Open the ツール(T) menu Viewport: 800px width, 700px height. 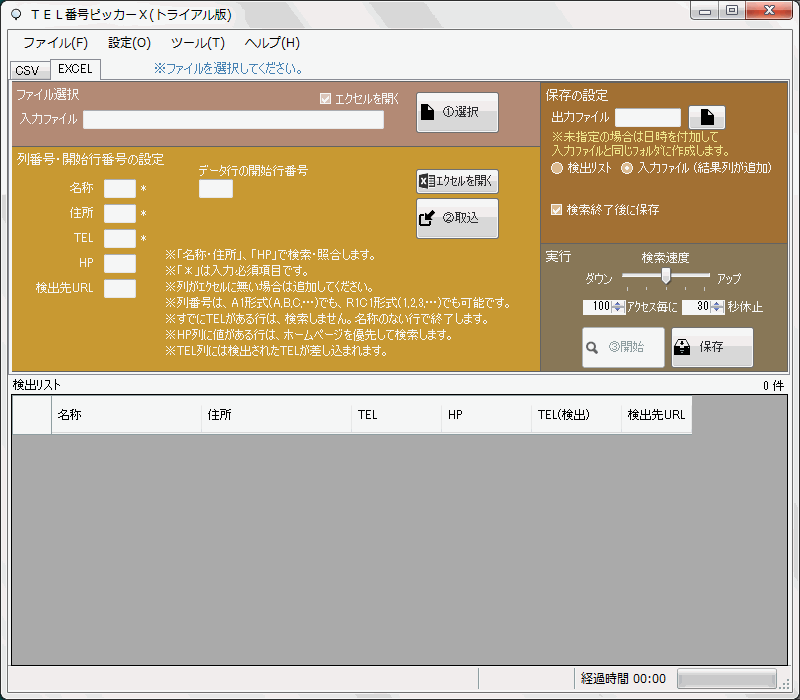198,43
